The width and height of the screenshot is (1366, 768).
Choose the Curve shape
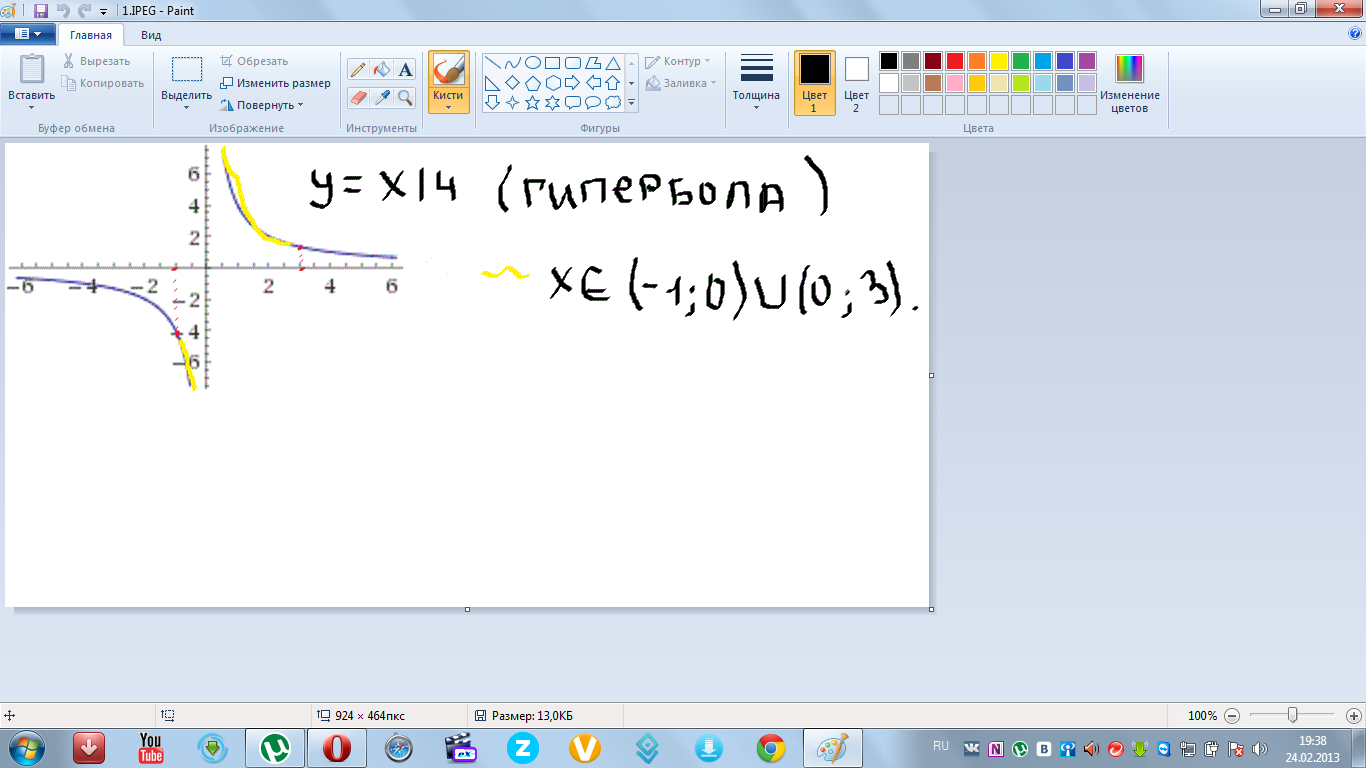(x=513, y=63)
